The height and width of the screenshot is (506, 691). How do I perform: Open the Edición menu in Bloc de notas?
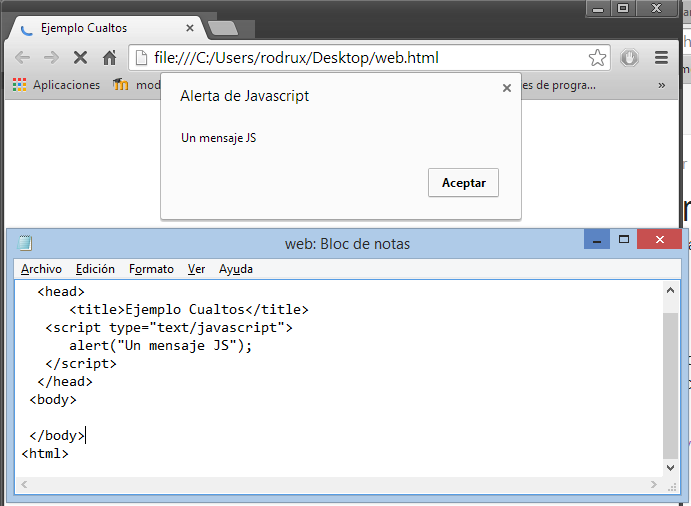point(95,269)
